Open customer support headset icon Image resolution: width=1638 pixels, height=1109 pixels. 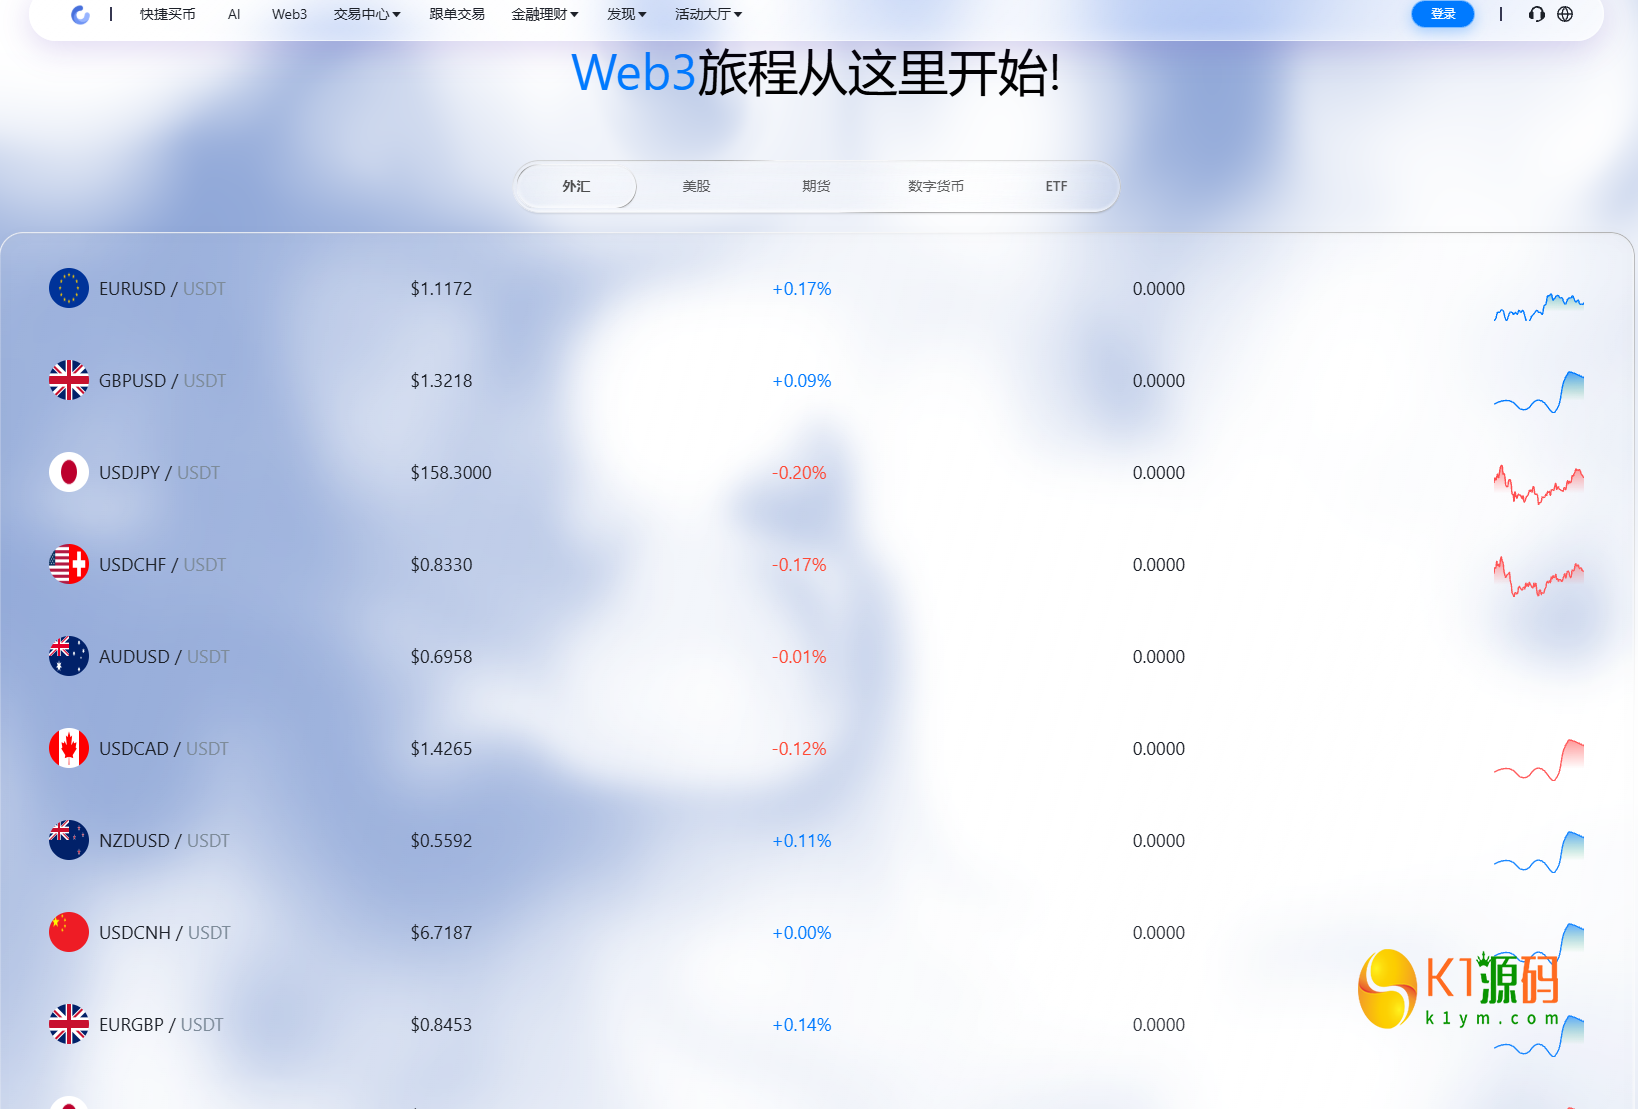[x=1537, y=14]
